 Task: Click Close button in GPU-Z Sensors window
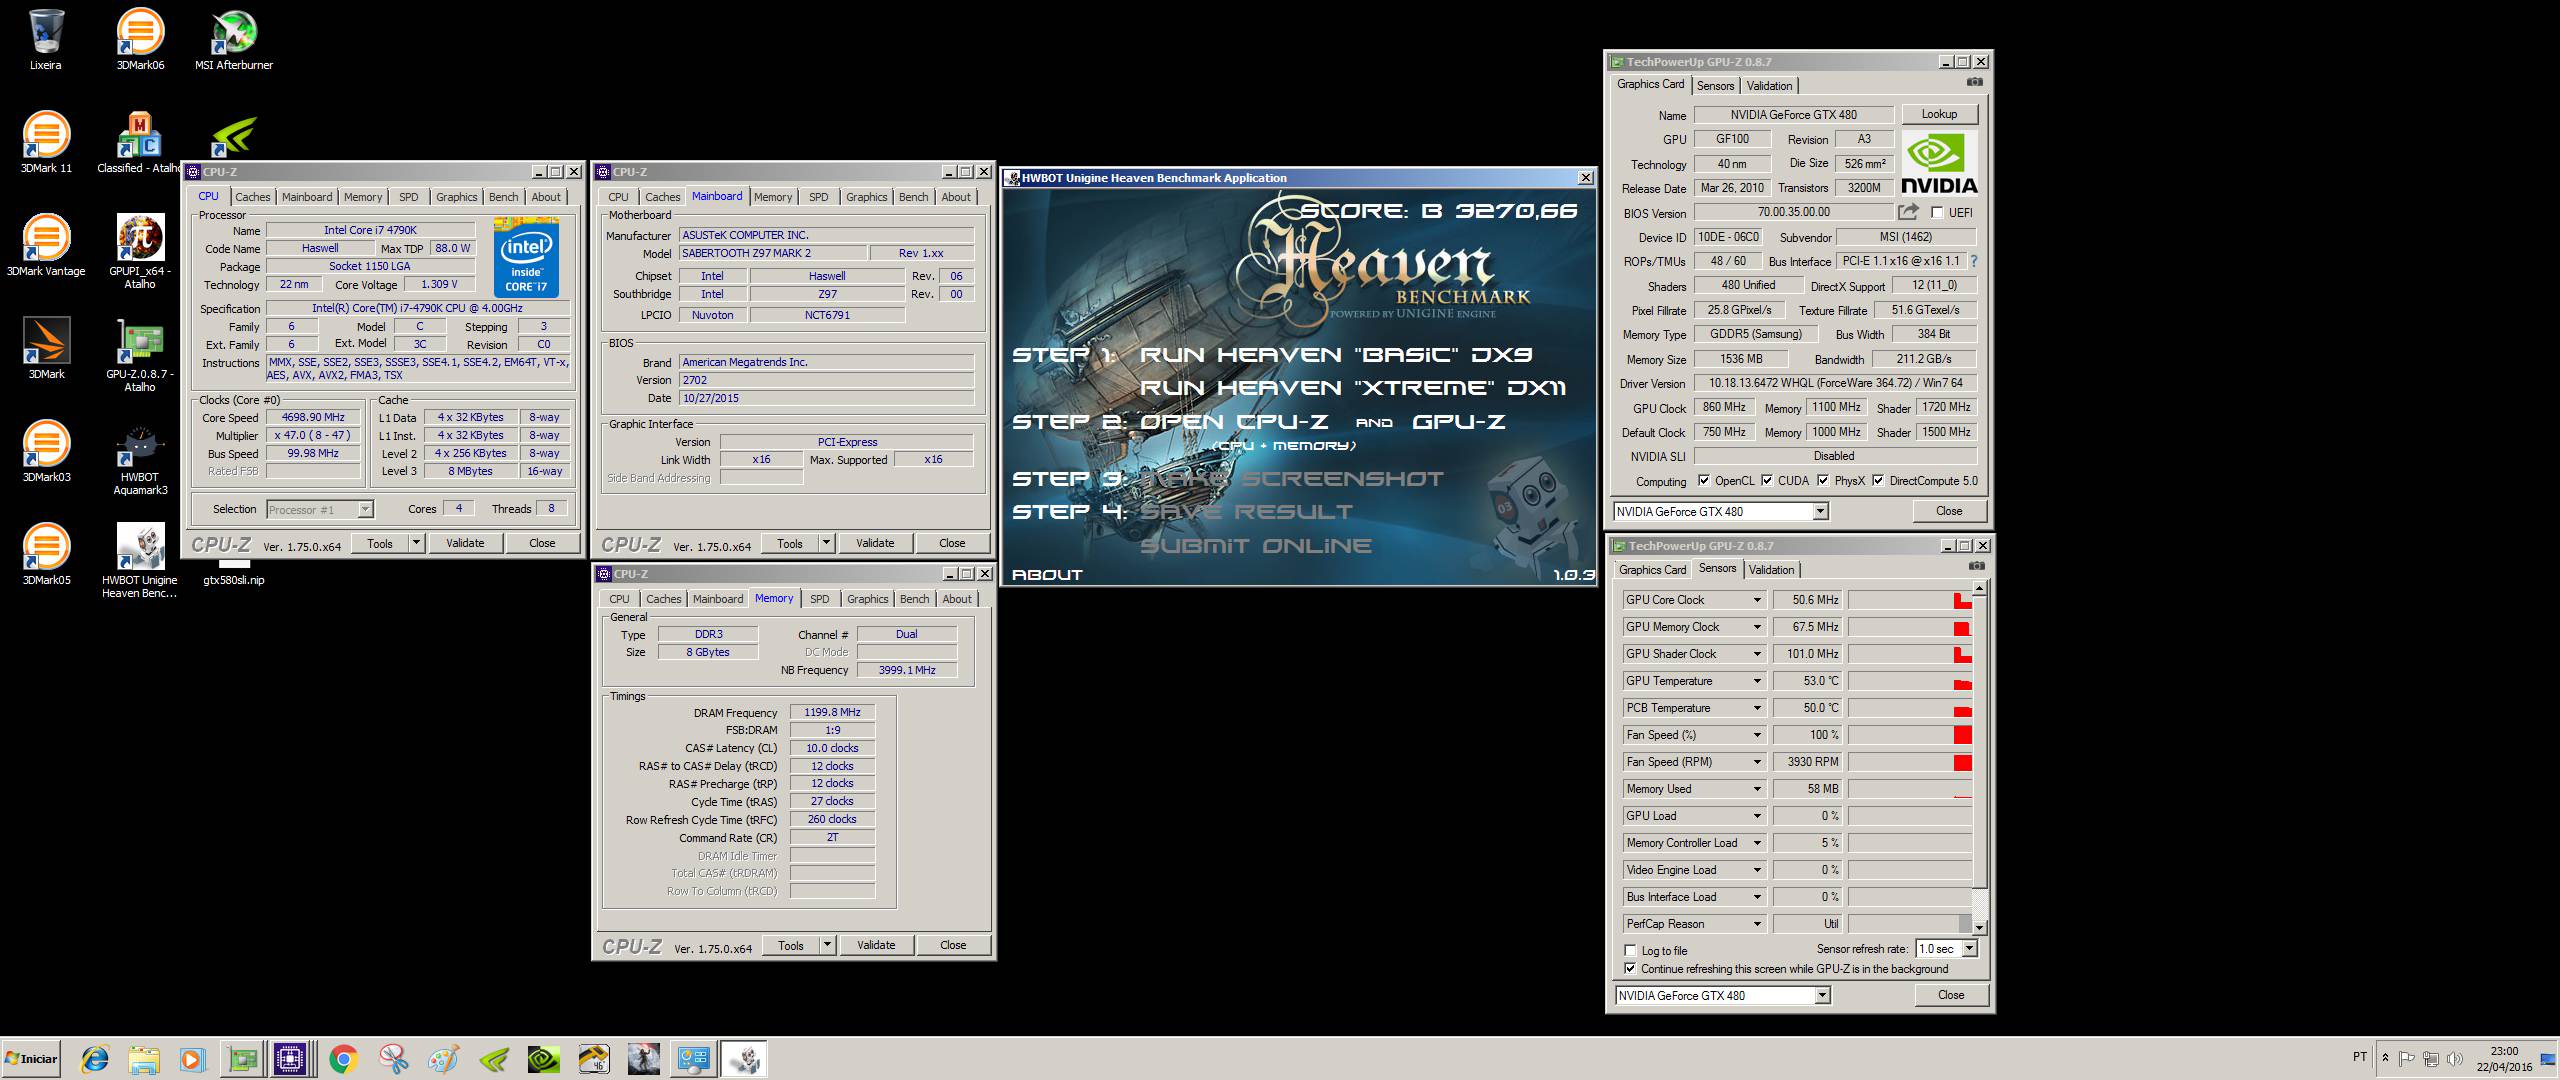tap(1951, 995)
